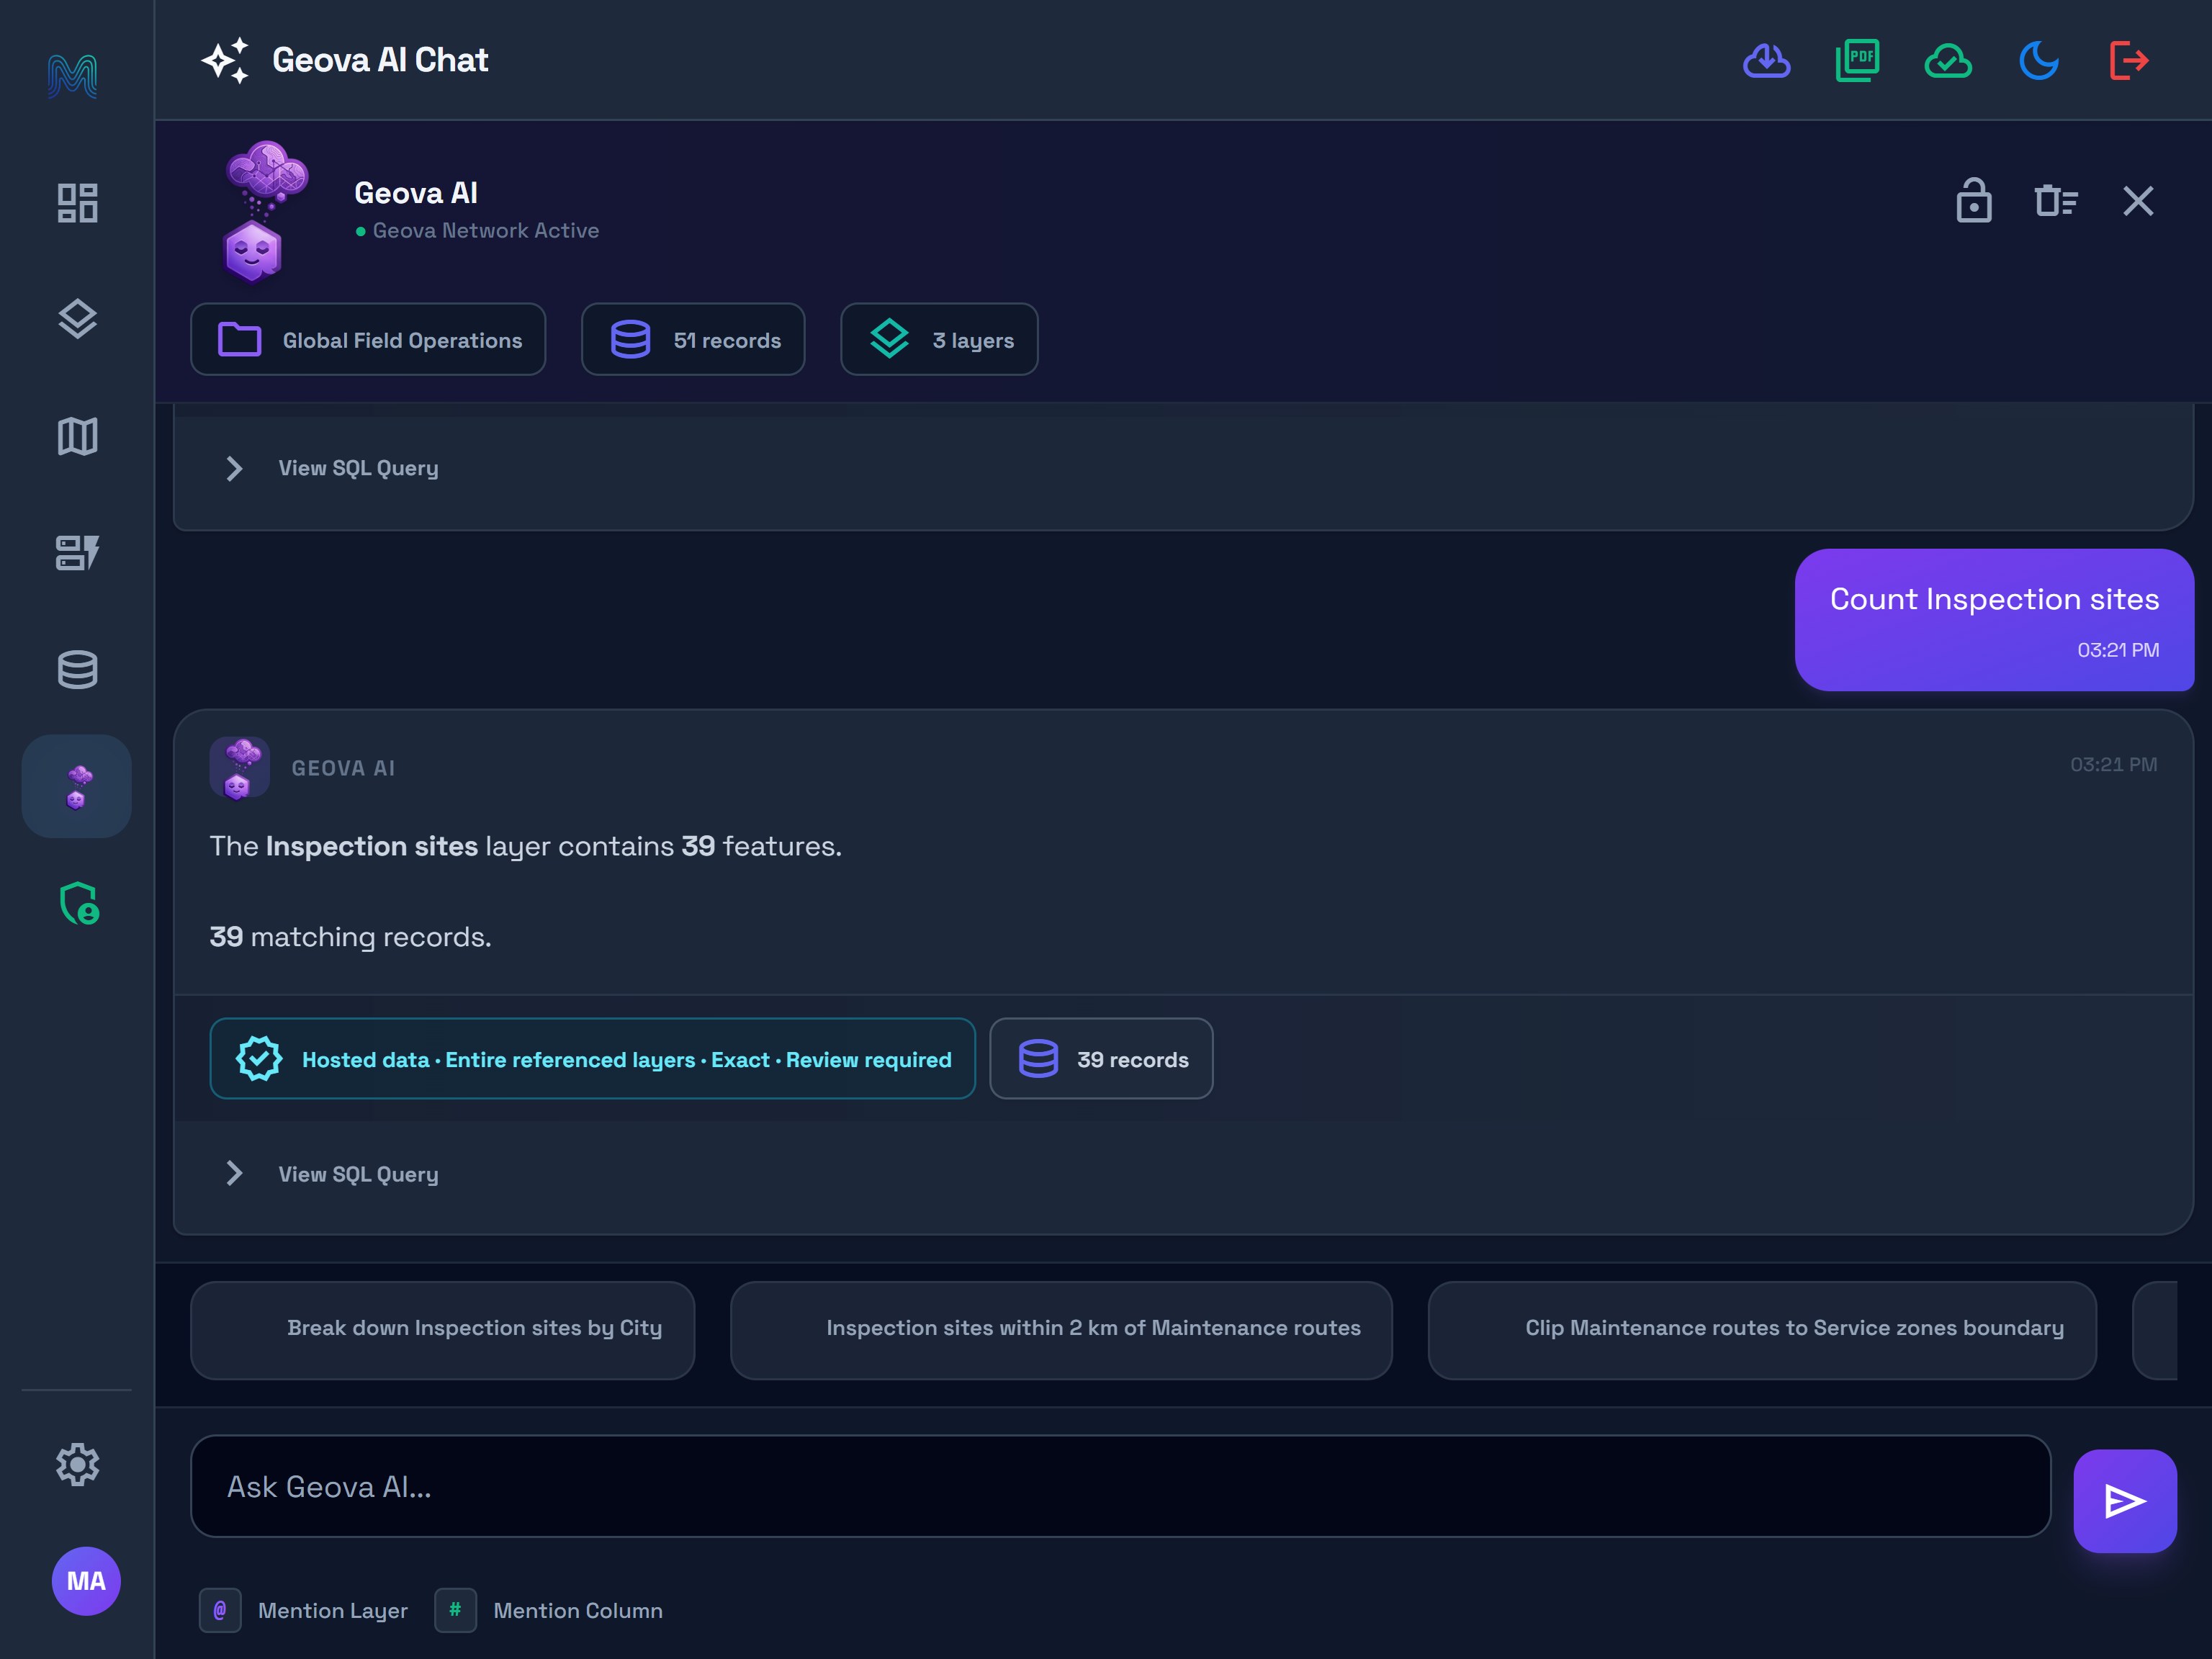Open the database icon in sidebar
The height and width of the screenshot is (1659, 2212).
click(77, 669)
